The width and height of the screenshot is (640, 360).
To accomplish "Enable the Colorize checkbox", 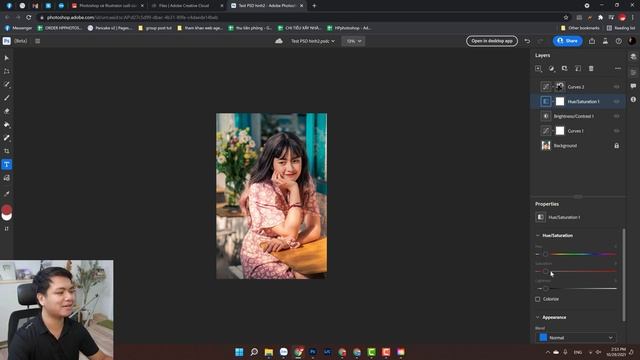I will [x=538, y=299].
